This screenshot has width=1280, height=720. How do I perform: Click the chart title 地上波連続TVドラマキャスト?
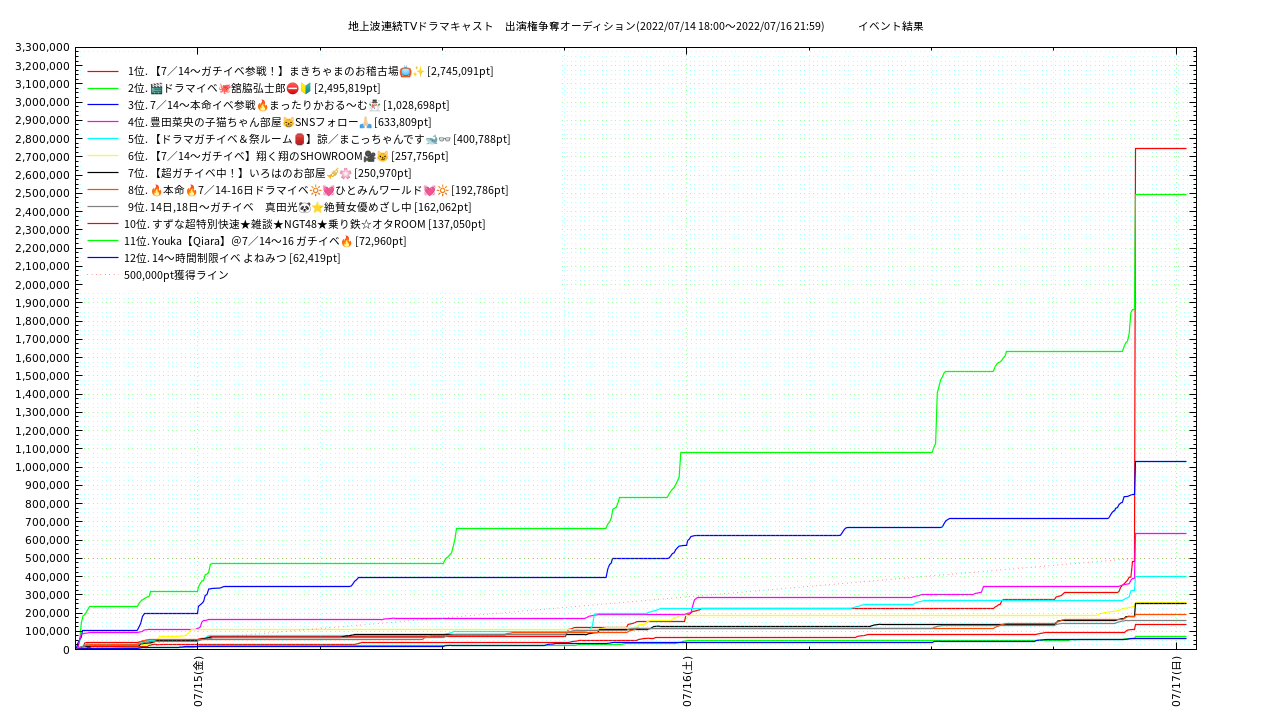tap(420, 26)
